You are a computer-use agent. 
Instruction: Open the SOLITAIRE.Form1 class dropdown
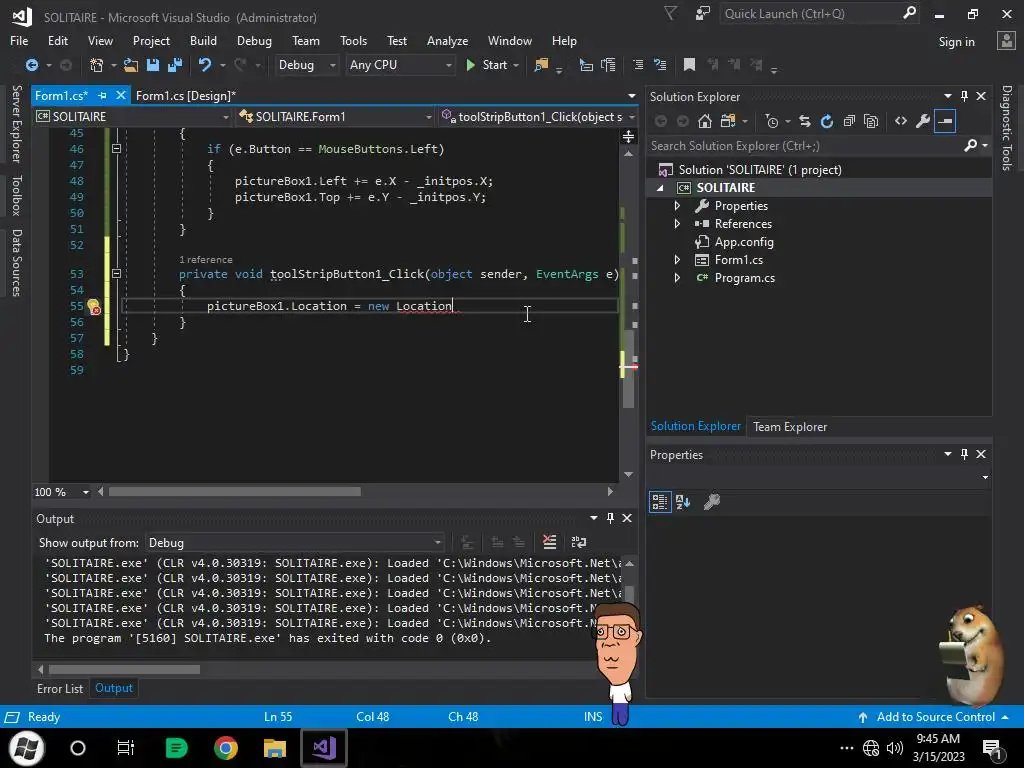tap(335, 117)
